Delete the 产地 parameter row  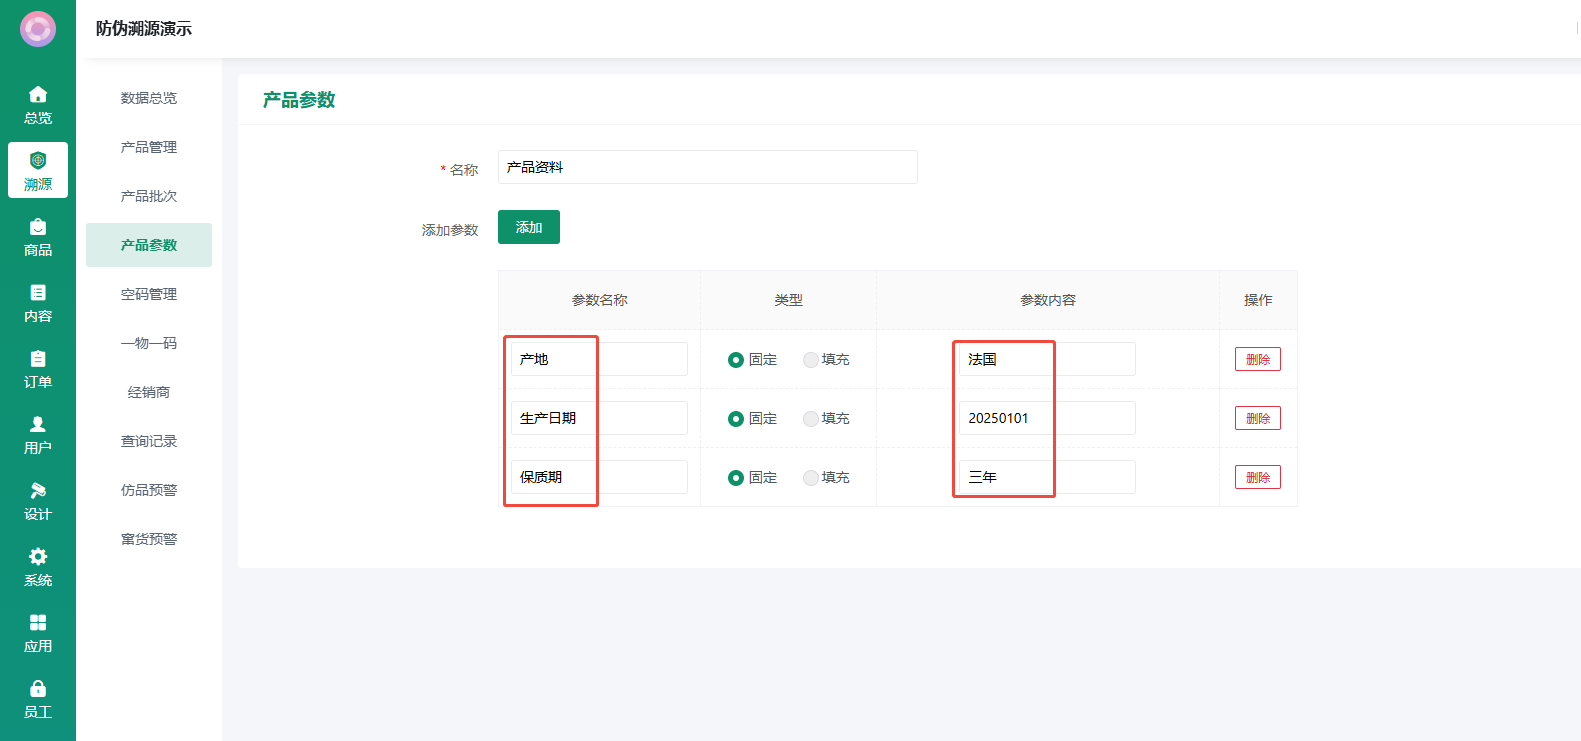1257,360
